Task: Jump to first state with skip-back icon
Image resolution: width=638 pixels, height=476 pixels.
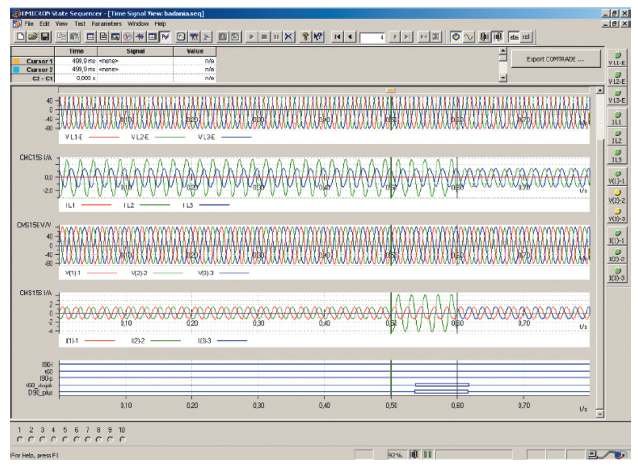Action: (x=337, y=37)
